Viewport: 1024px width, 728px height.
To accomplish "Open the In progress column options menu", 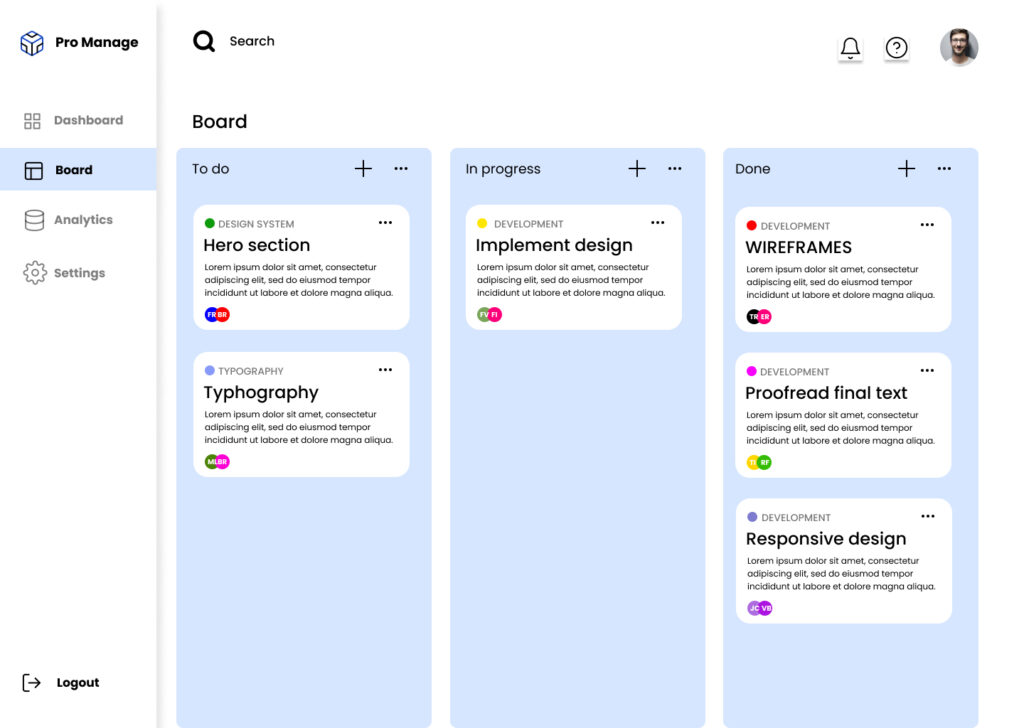I will (675, 169).
